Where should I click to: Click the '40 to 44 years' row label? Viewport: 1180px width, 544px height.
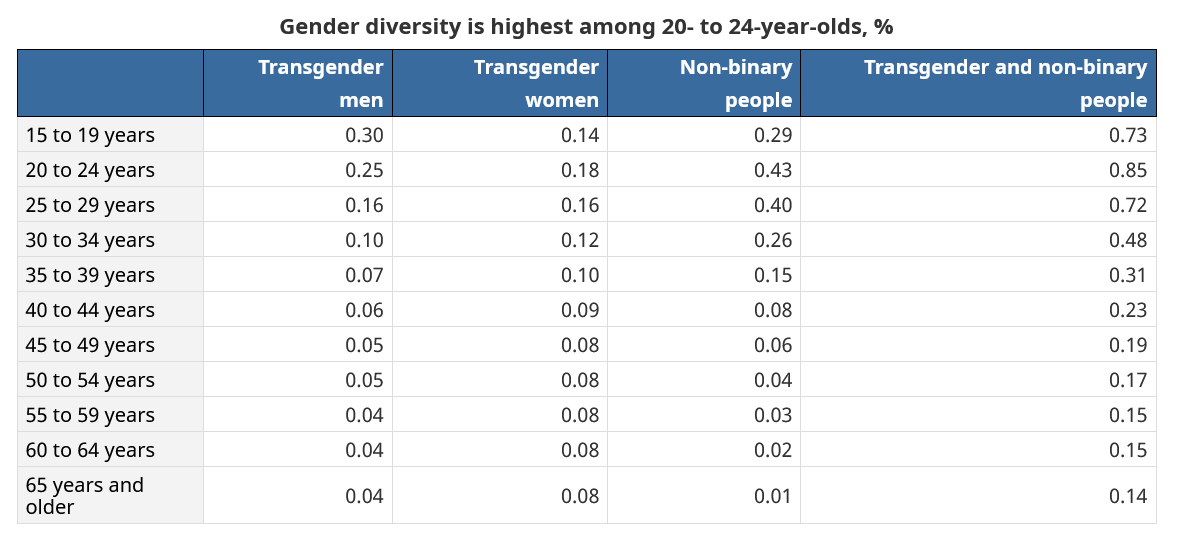[x=90, y=310]
